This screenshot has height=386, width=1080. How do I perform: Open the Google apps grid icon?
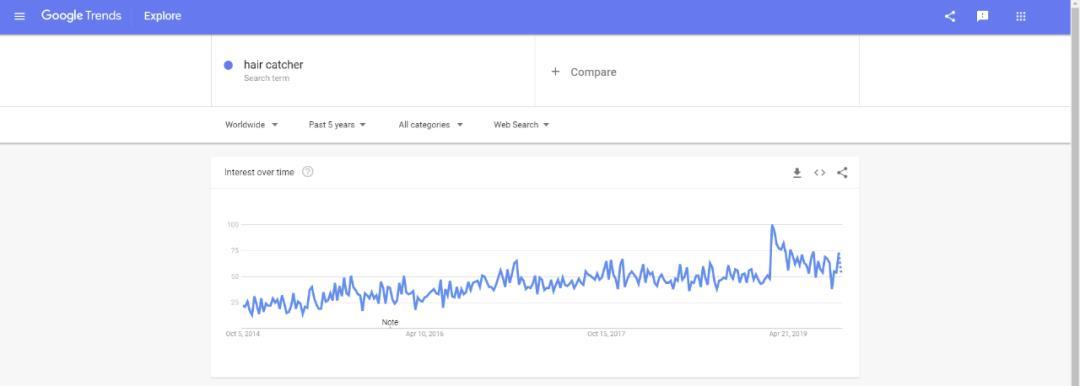(x=1021, y=16)
